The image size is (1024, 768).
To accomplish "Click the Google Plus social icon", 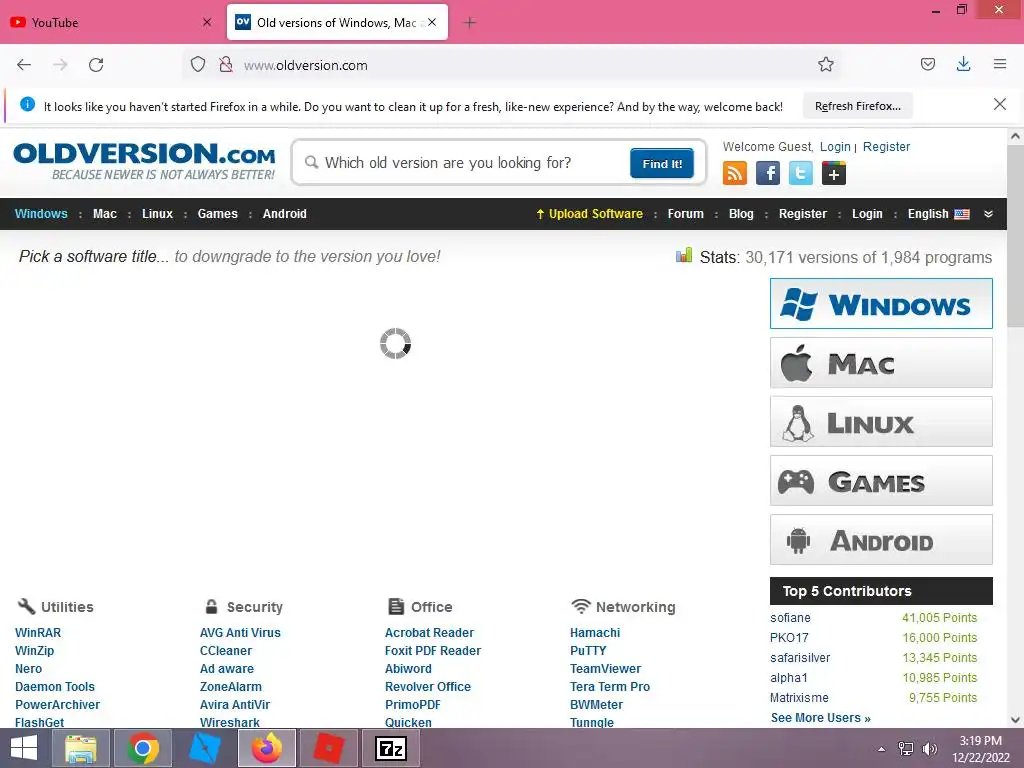I will click(834, 173).
